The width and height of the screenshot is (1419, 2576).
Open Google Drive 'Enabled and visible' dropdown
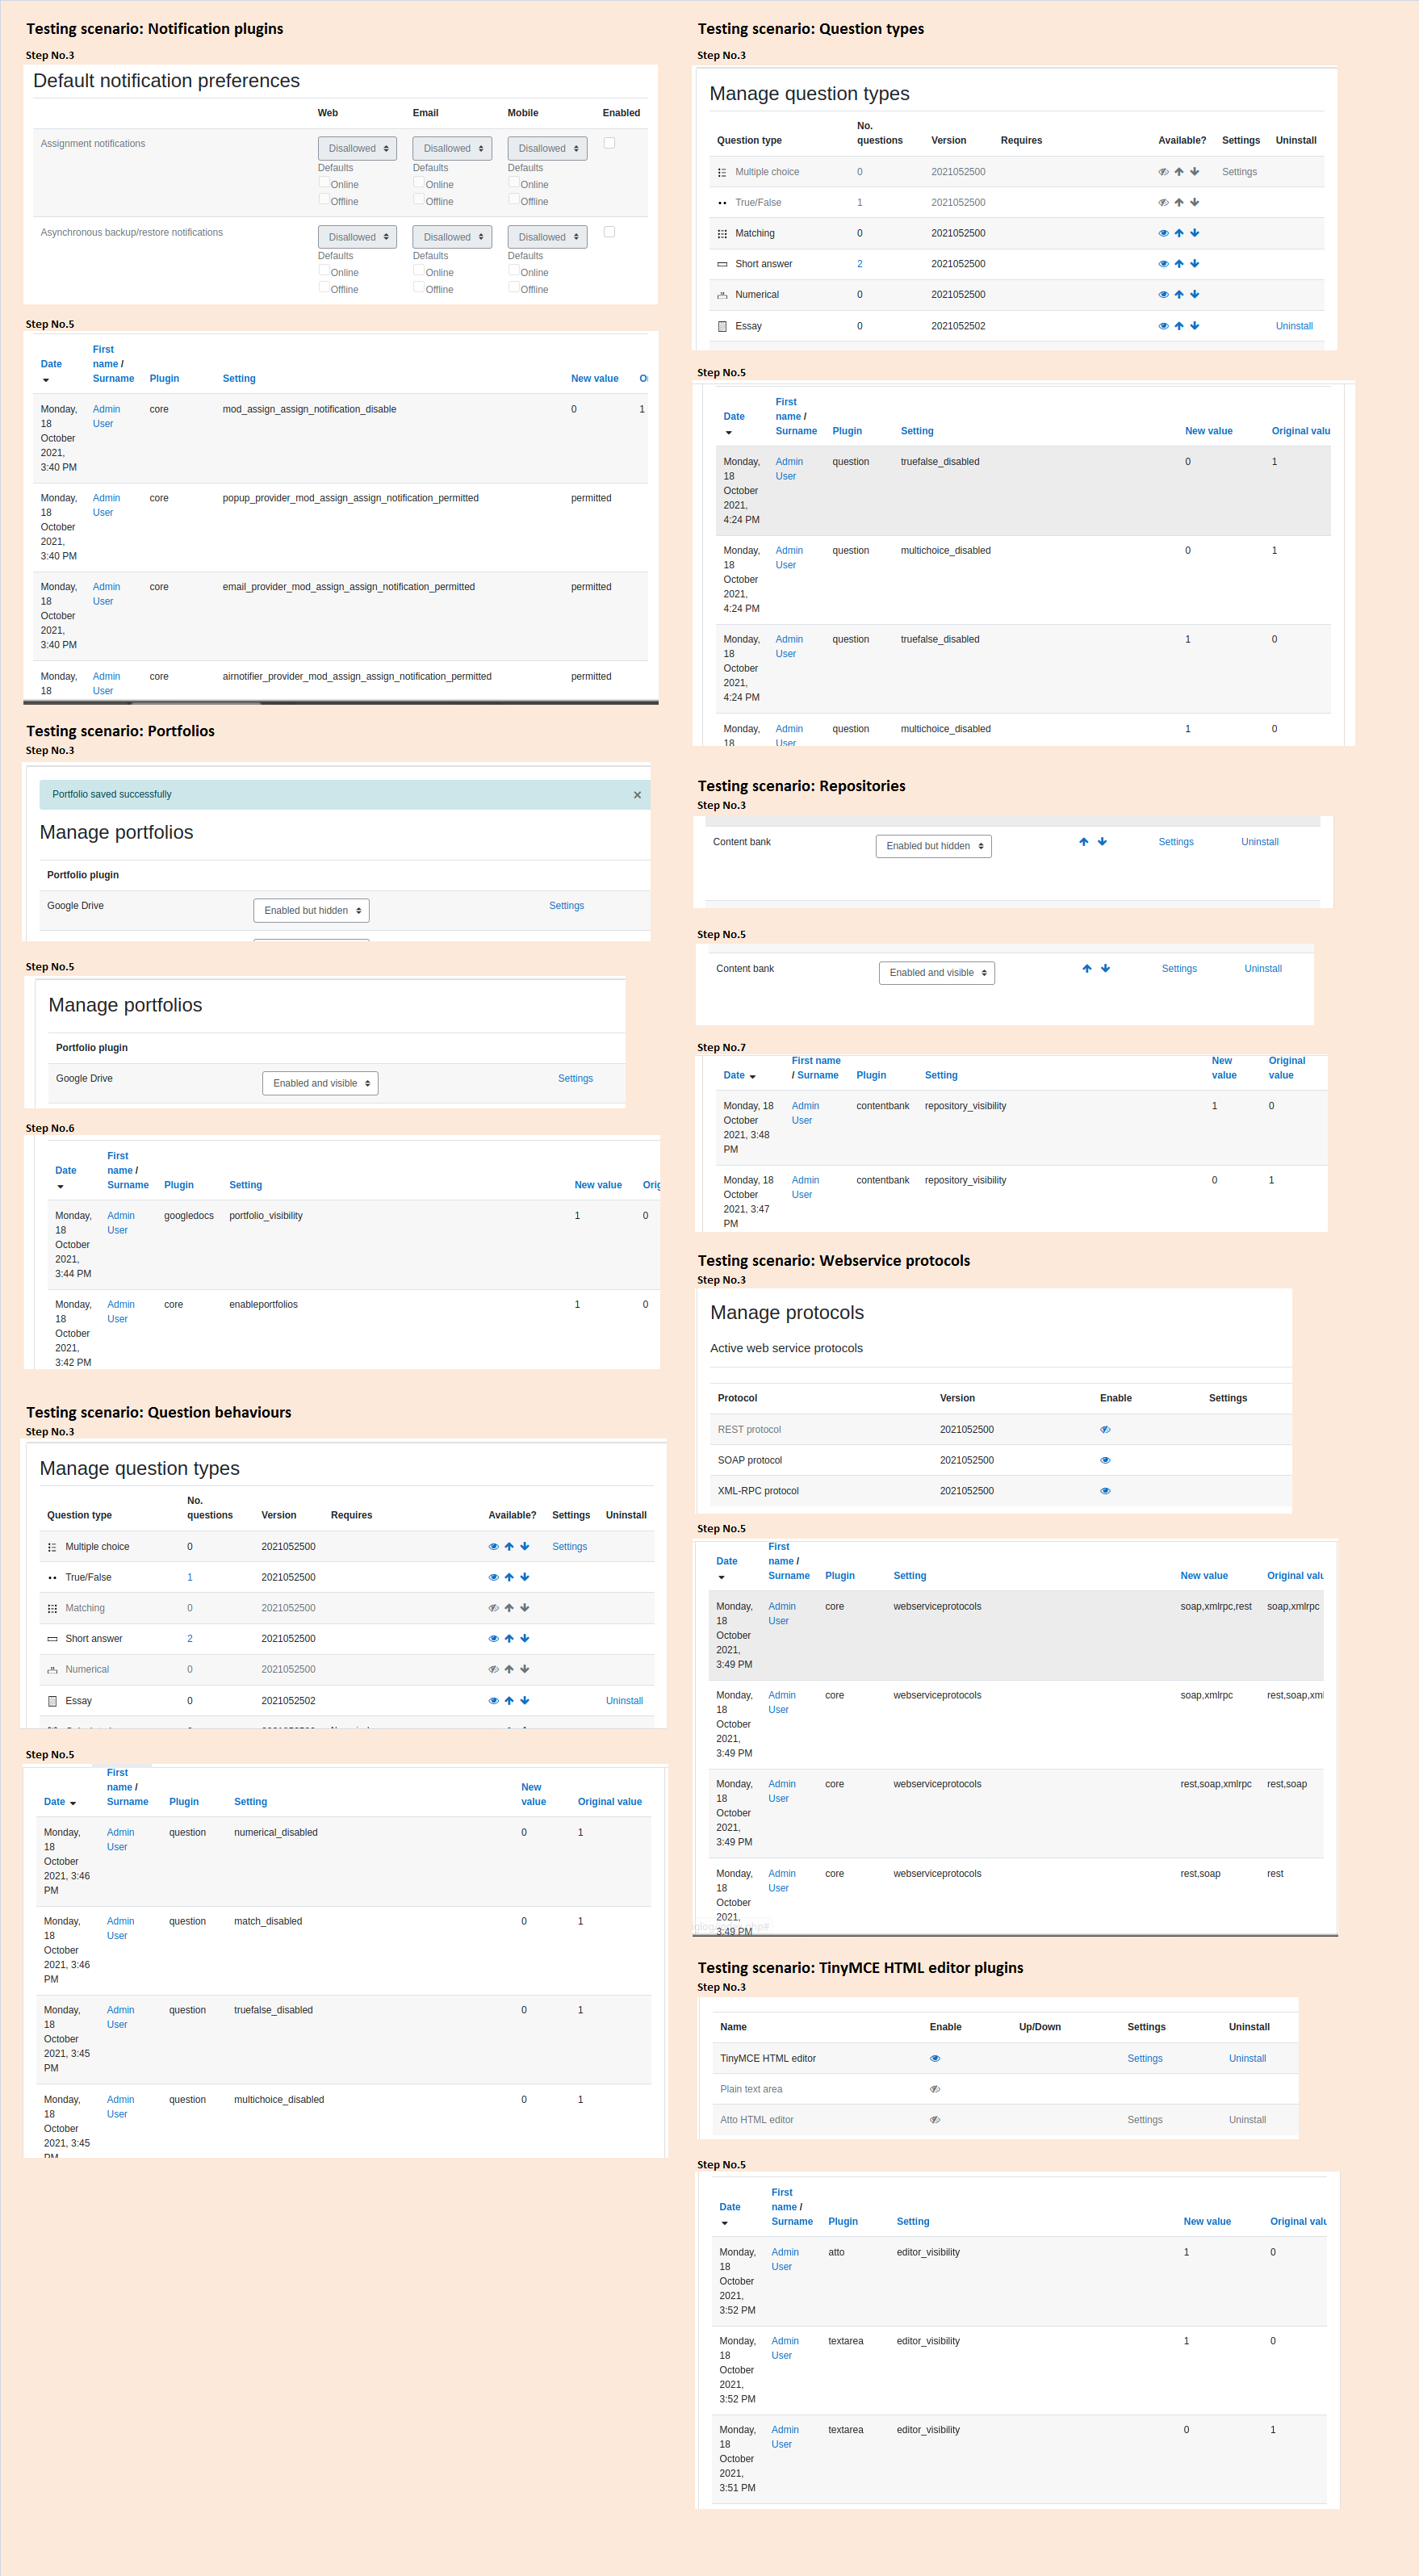coord(320,1084)
